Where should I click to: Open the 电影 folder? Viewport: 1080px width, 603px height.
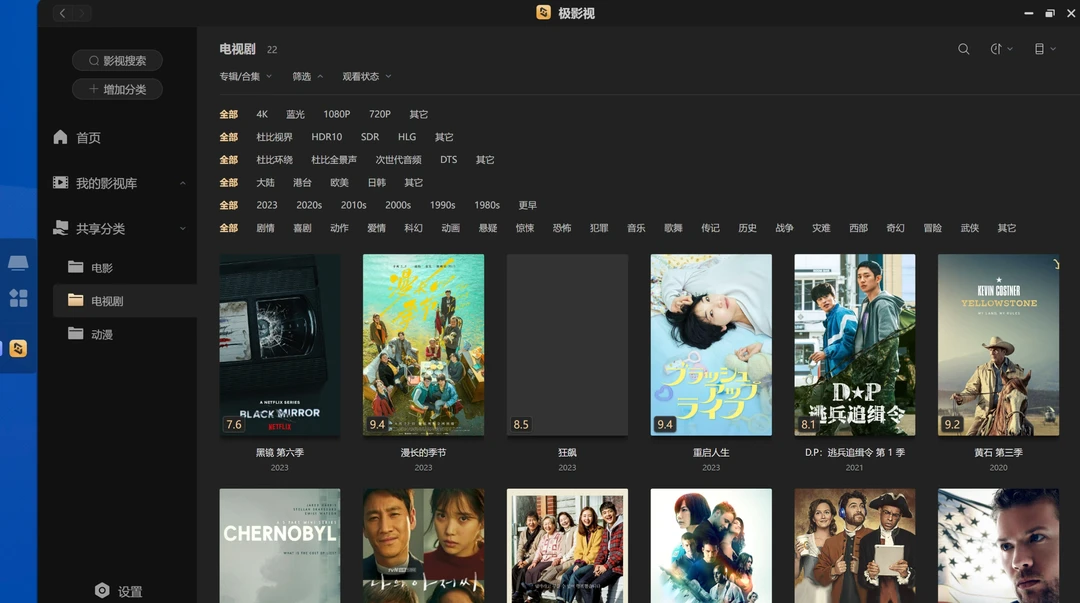90,267
